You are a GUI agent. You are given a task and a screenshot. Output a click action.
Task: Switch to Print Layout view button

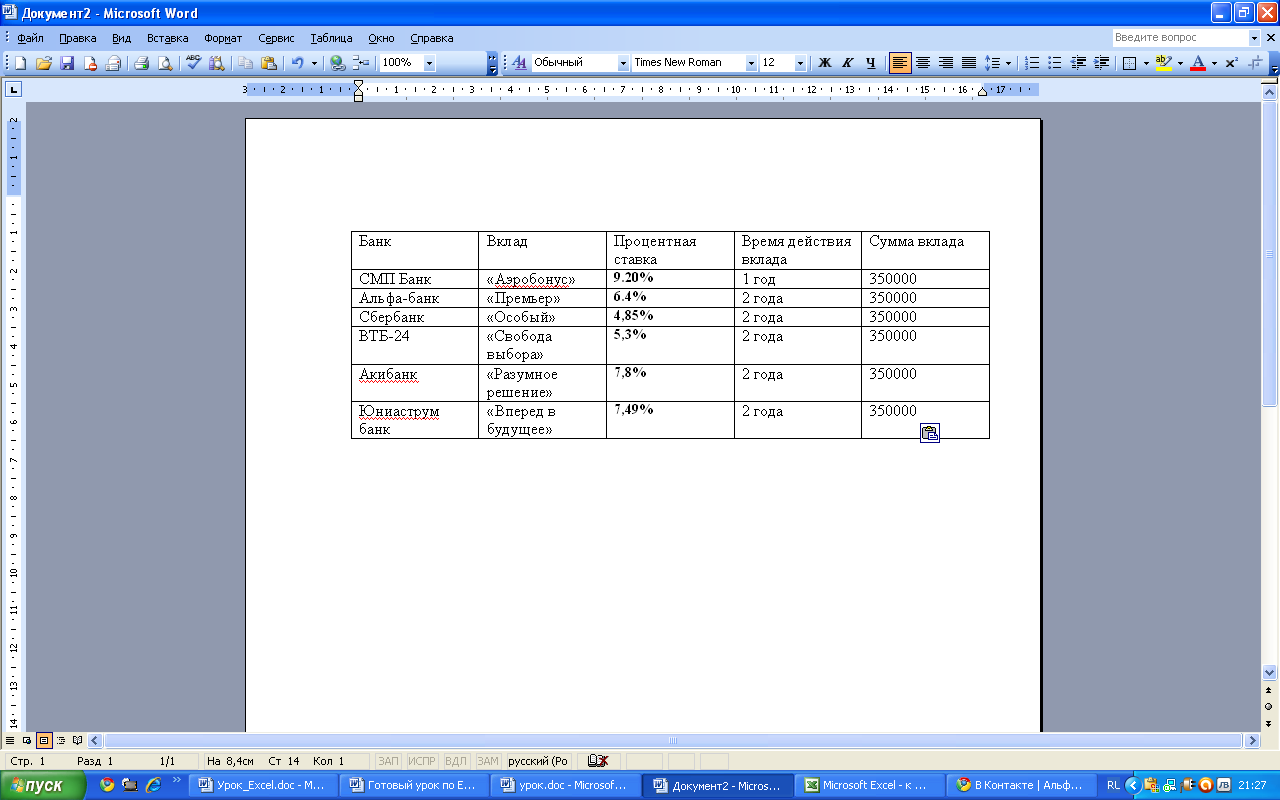tap(44, 741)
